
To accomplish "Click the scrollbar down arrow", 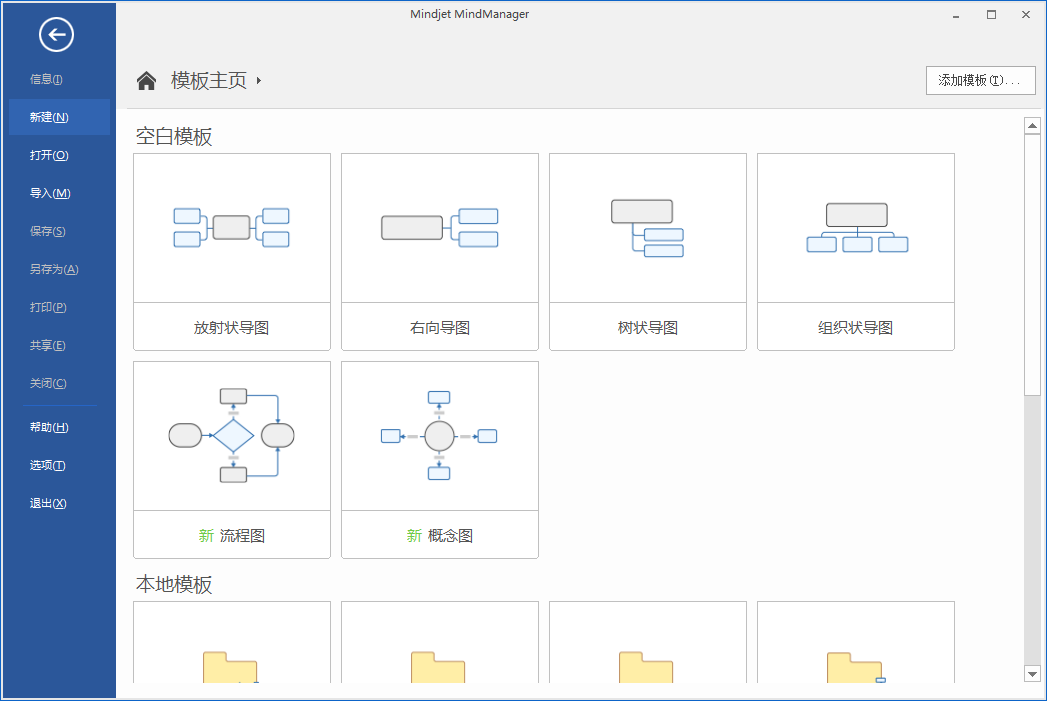I will pyautogui.click(x=1032, y=674).
